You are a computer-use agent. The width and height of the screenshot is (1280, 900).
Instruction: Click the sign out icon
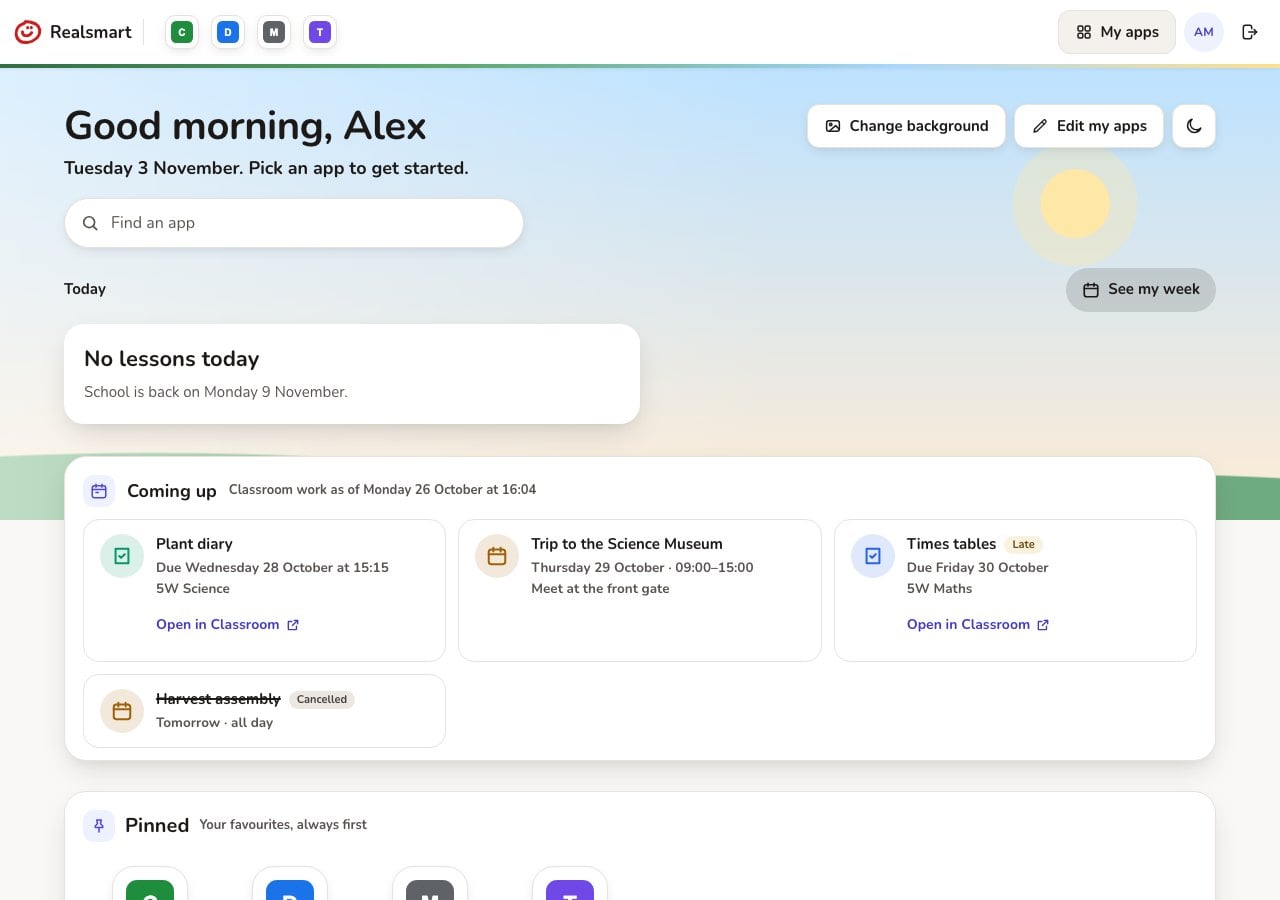click(x=1250, y=32)
